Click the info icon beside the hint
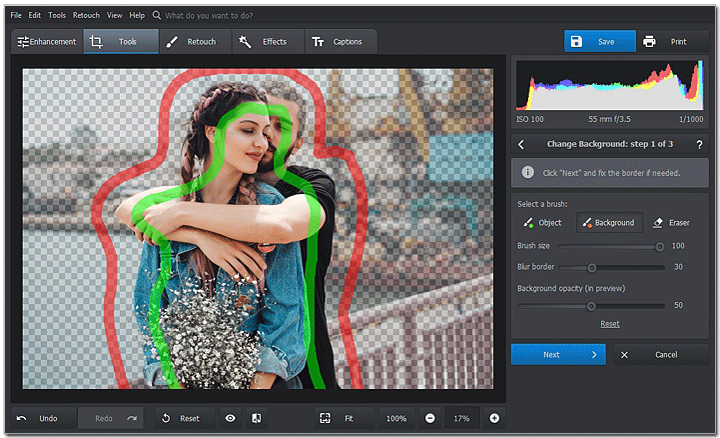 point(528,173)
